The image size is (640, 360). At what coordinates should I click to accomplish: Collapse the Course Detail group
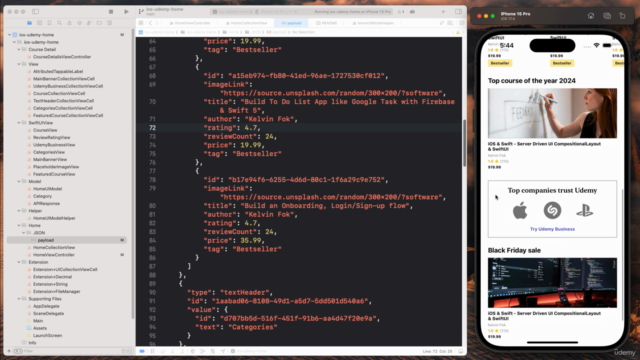tap(19, 49)
